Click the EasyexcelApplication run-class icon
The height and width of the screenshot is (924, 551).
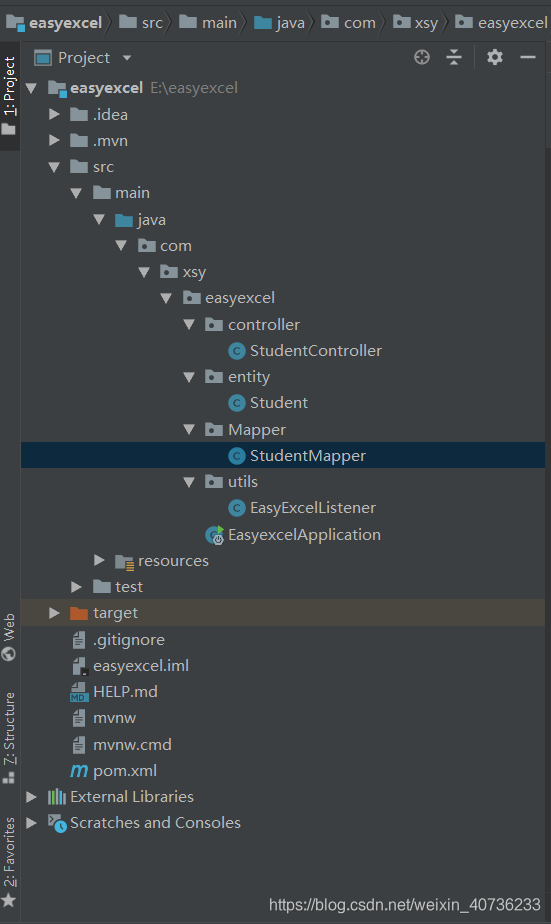click(x=215, y=534)
